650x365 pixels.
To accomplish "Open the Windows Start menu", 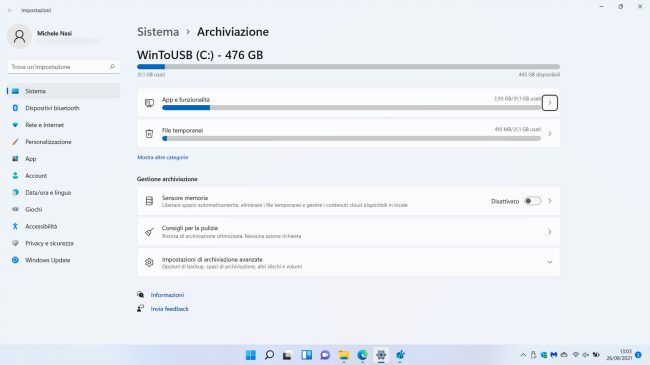I will click(251, 355).
